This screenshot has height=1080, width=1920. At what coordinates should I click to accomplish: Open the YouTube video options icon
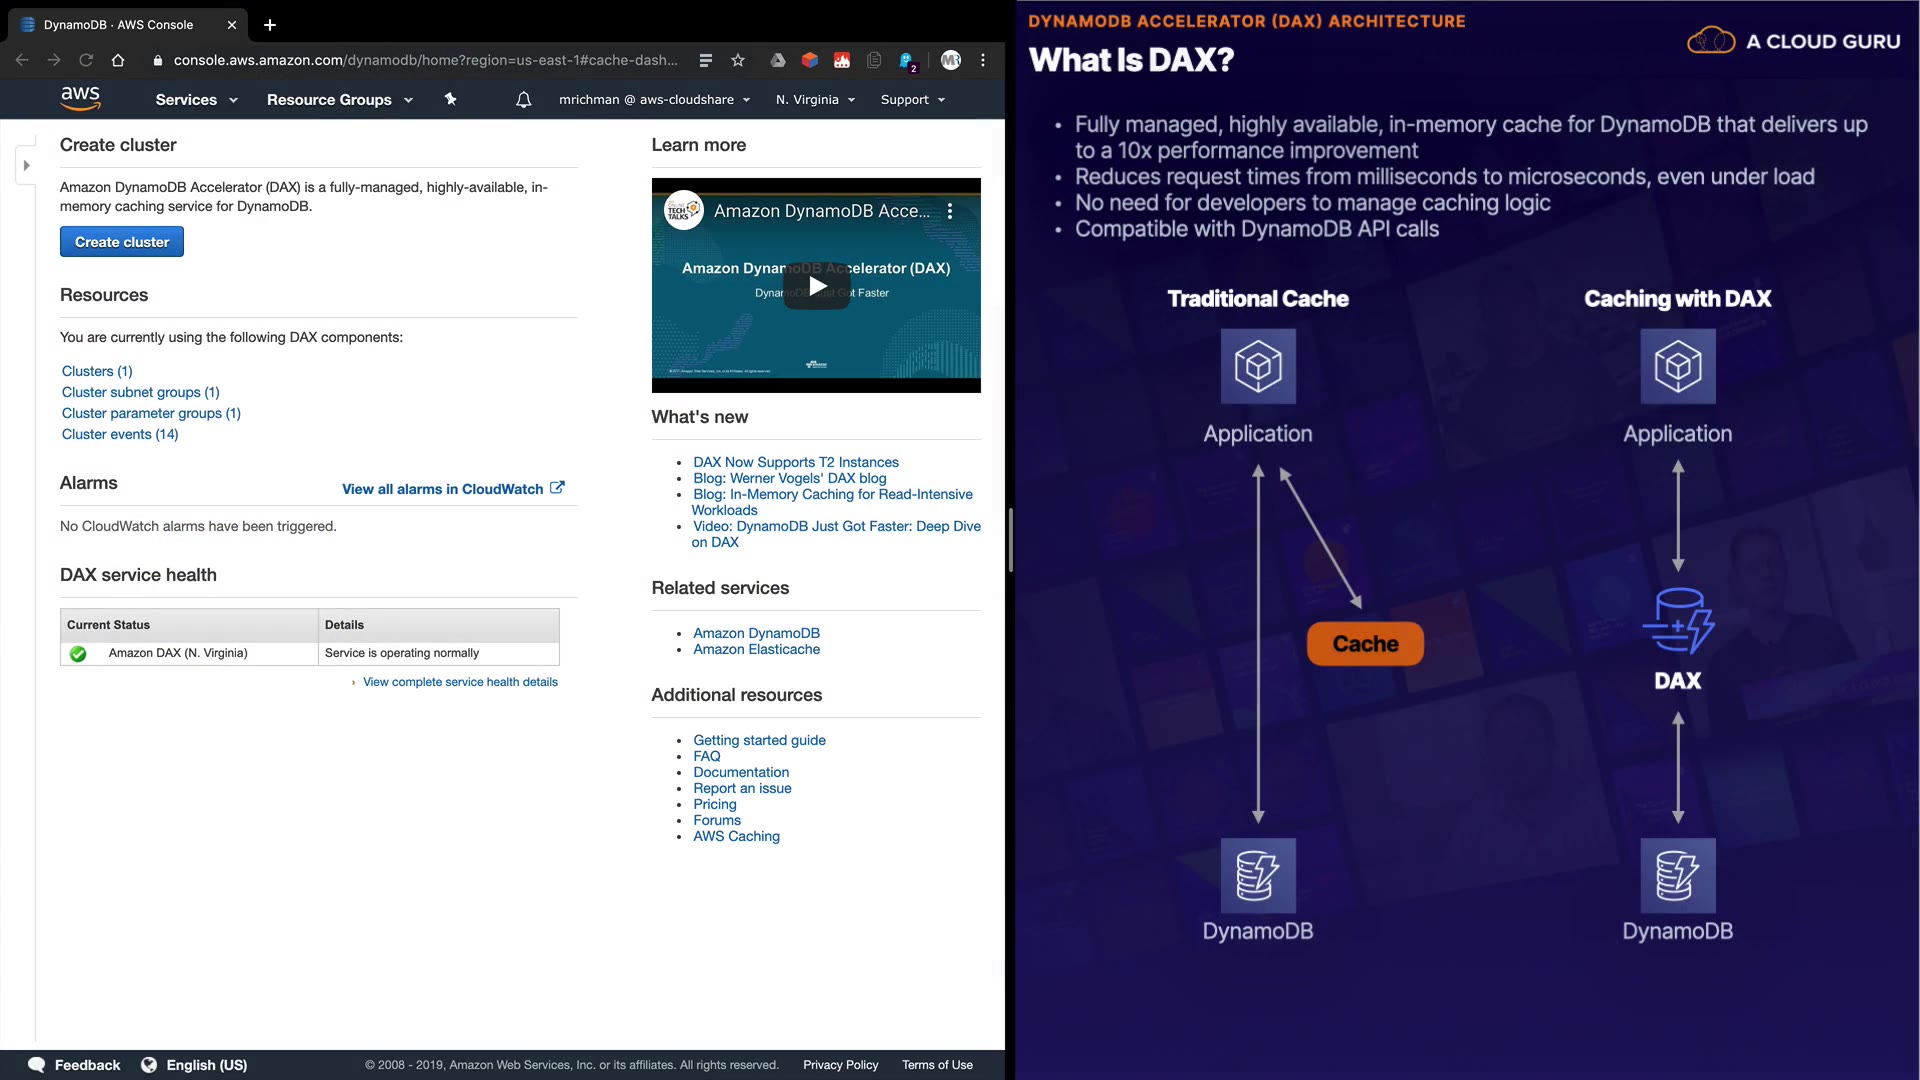point(950,211)
